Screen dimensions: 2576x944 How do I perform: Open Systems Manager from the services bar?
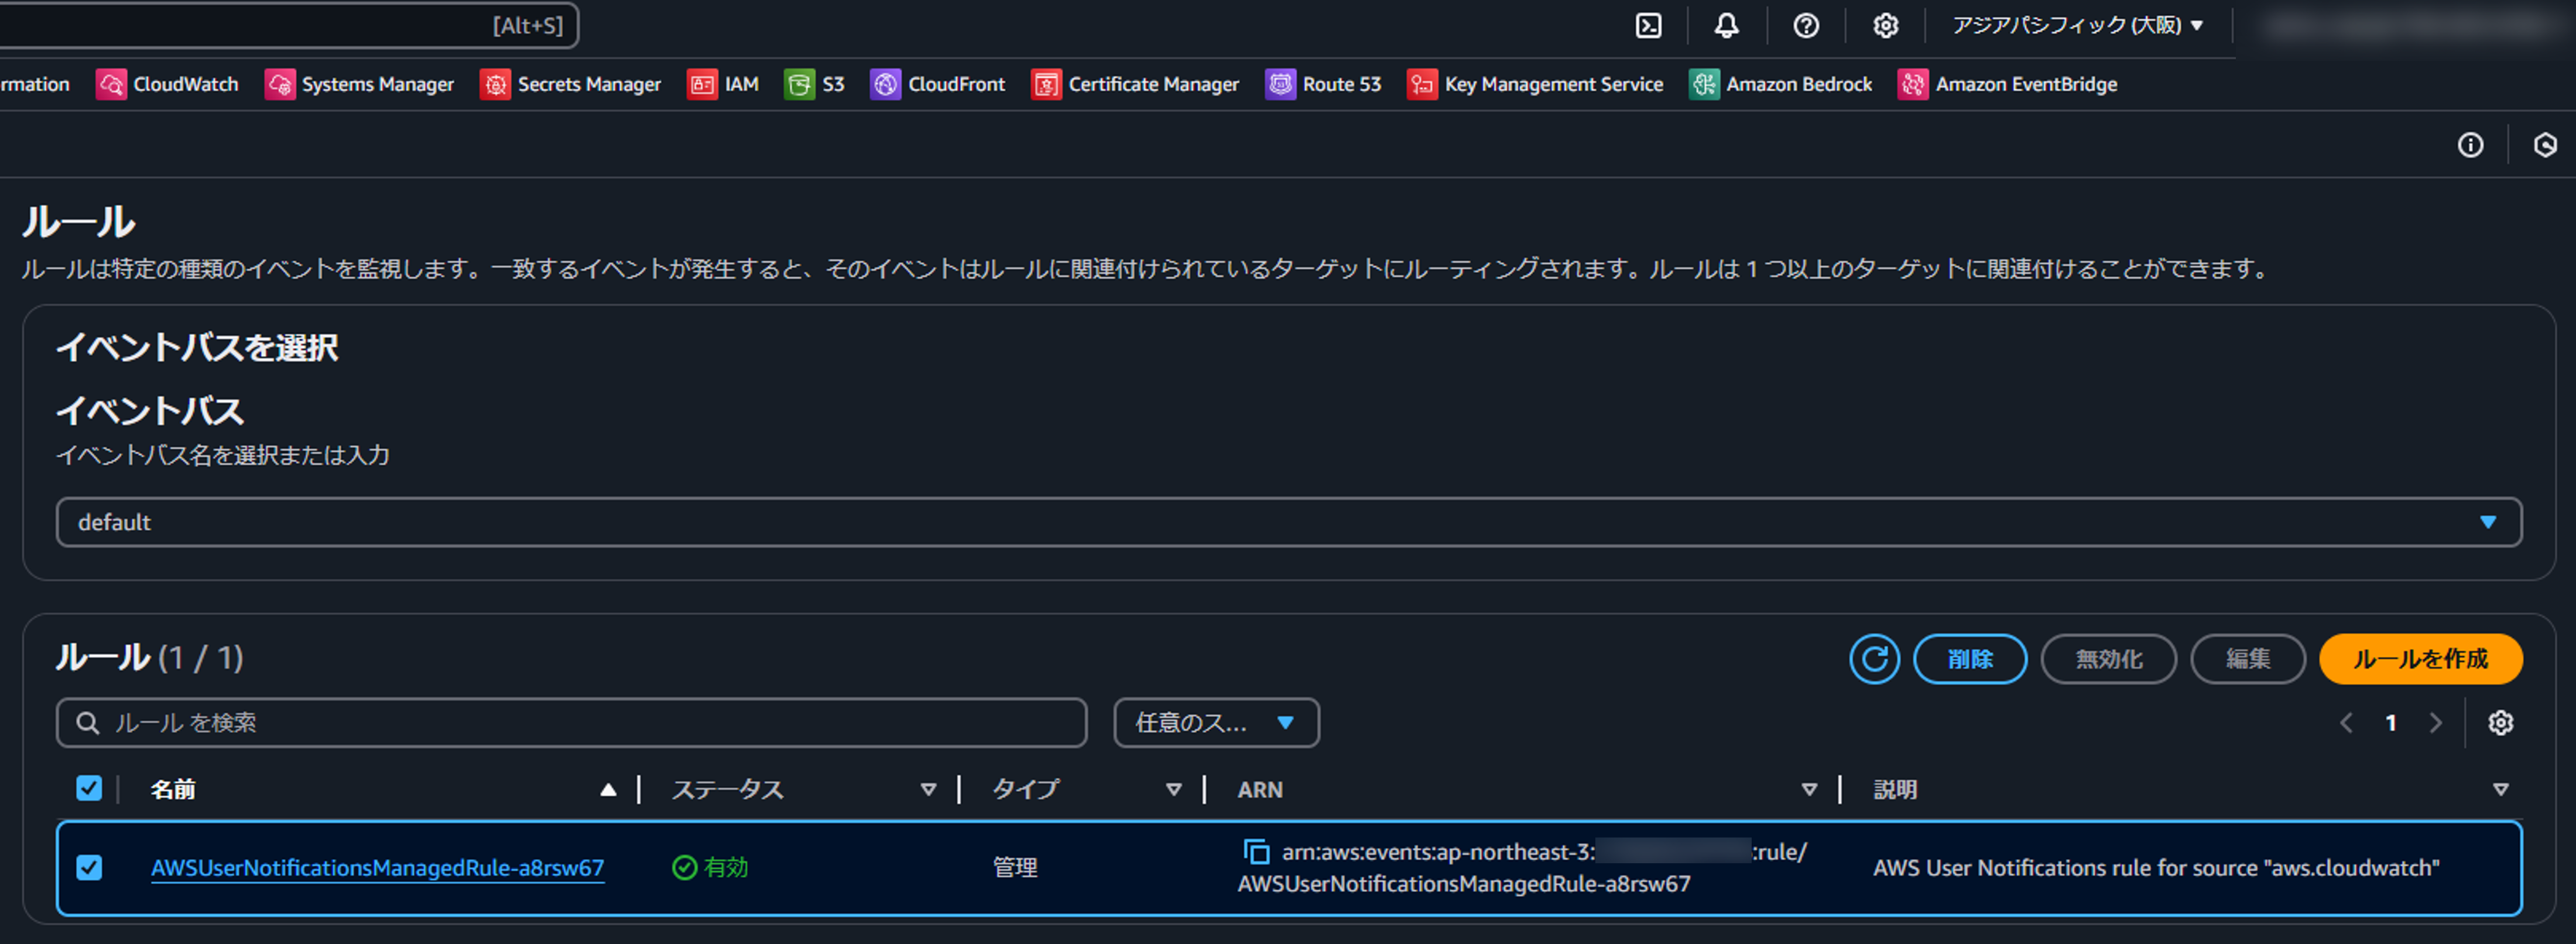point(375,84)
